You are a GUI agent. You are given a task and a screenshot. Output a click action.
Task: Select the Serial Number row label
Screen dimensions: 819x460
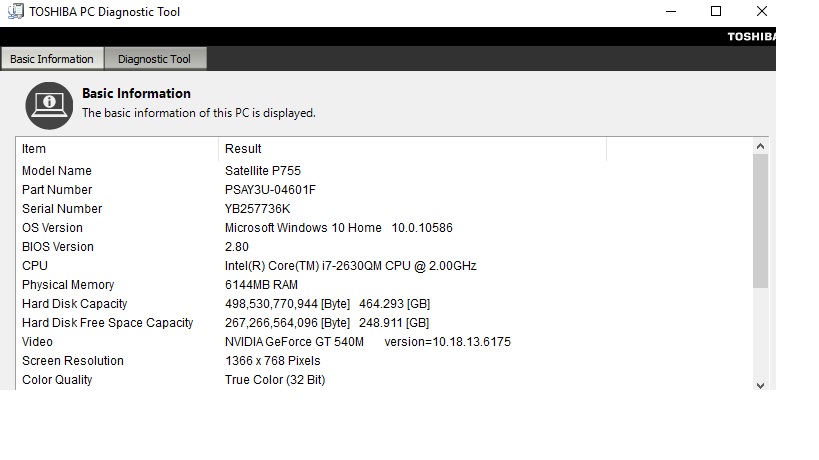(x=62, y=209)
